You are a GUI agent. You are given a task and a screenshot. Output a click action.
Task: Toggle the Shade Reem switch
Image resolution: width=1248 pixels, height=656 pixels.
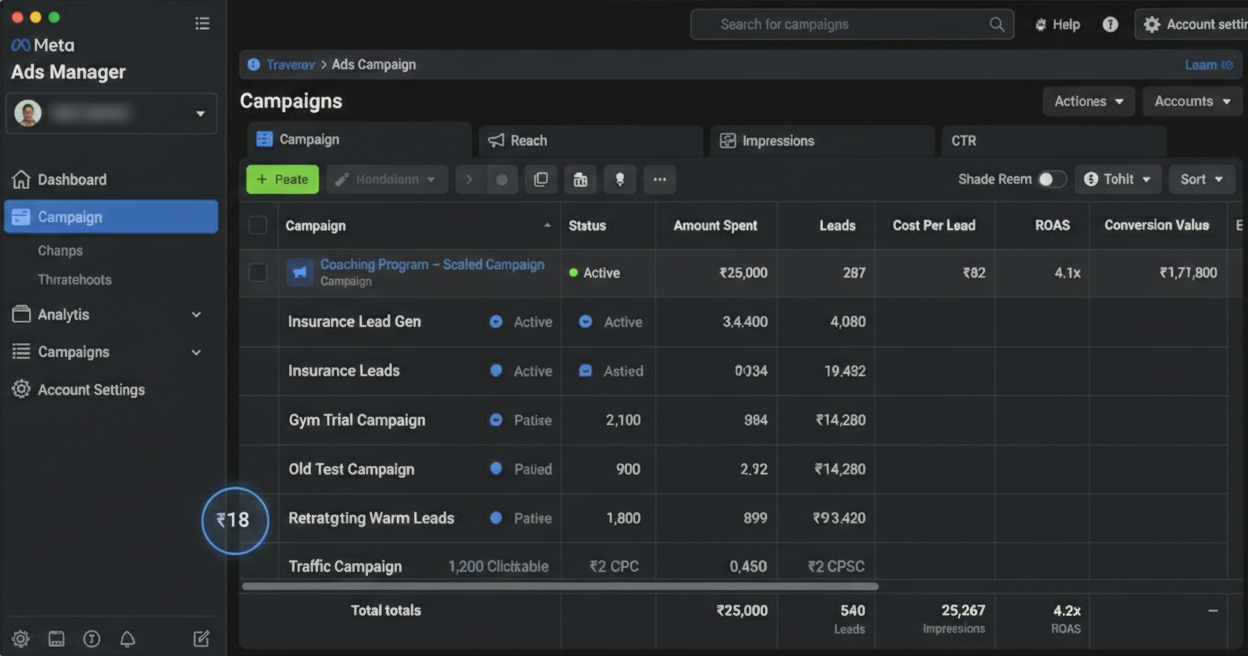(x=1051, y=179)
